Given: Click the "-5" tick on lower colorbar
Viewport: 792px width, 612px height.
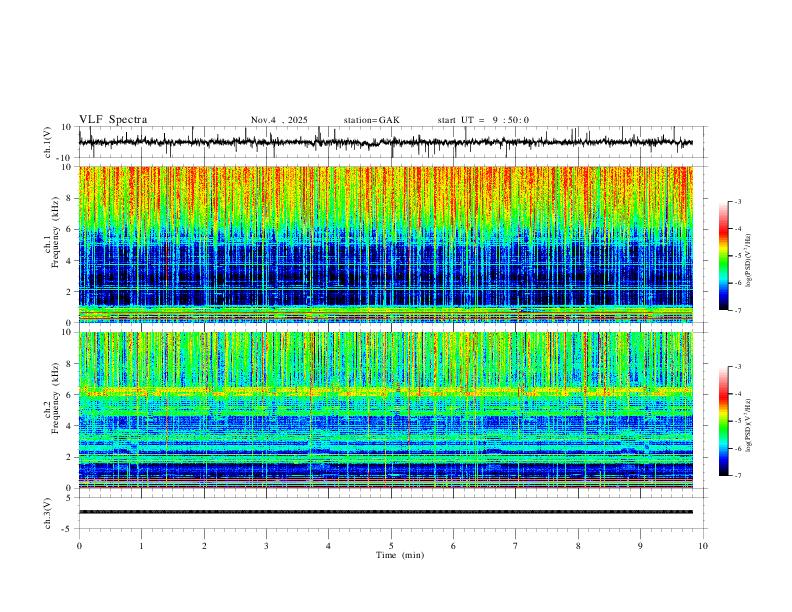Looking at the screenshot, I should pos(737,421).
